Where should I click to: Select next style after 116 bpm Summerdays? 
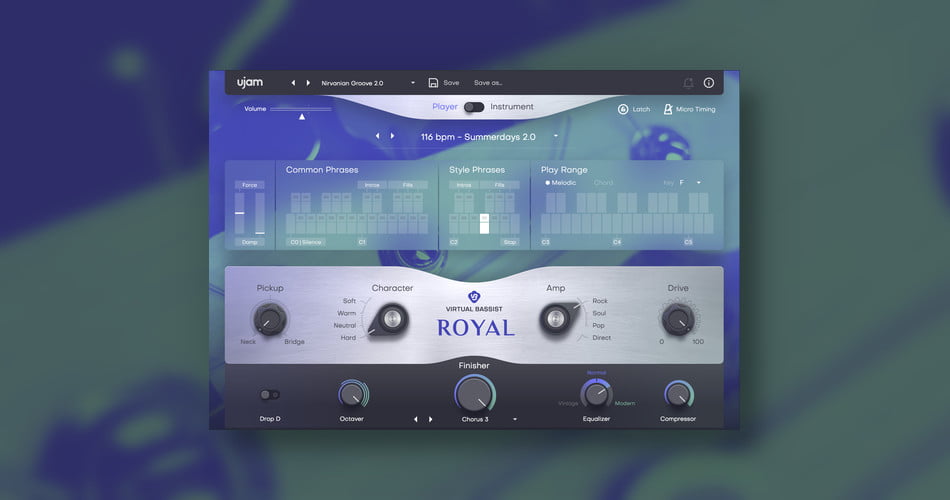(x=393, y=136)
